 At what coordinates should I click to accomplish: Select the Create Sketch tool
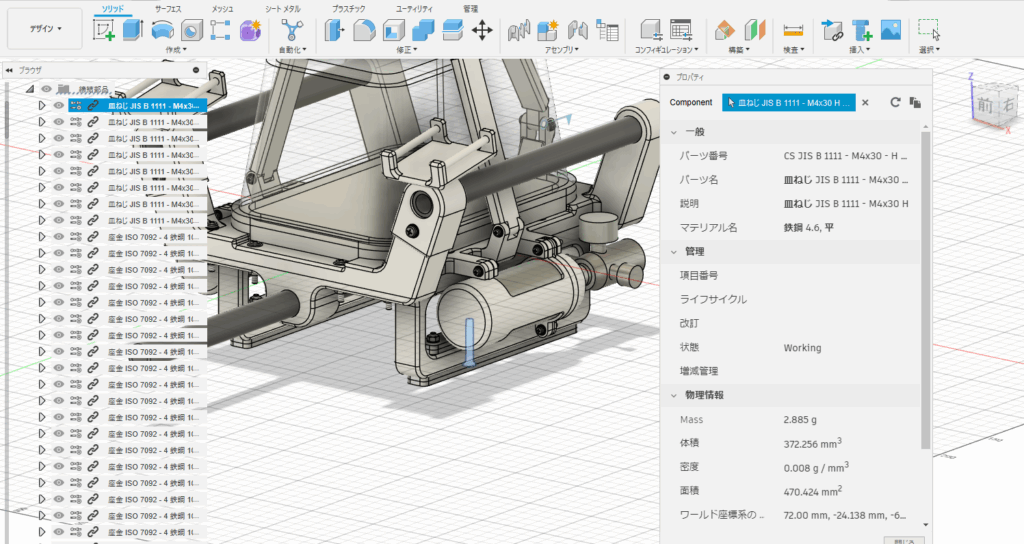click(x=104, y=30)
